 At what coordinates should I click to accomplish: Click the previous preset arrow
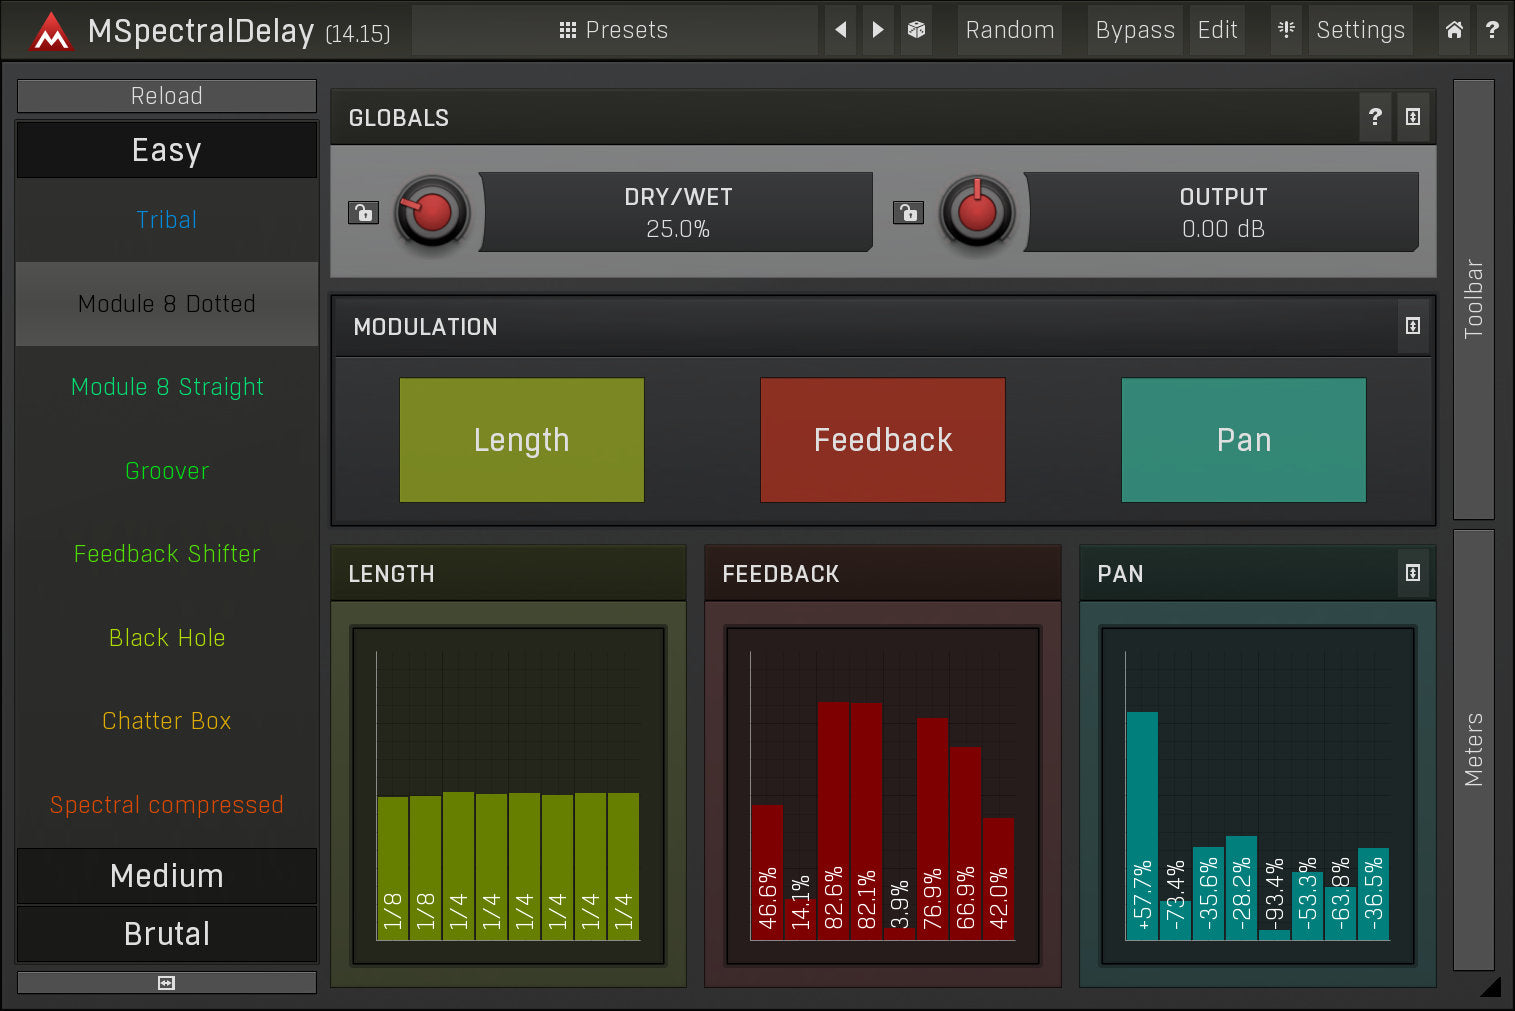pos(841,30)
